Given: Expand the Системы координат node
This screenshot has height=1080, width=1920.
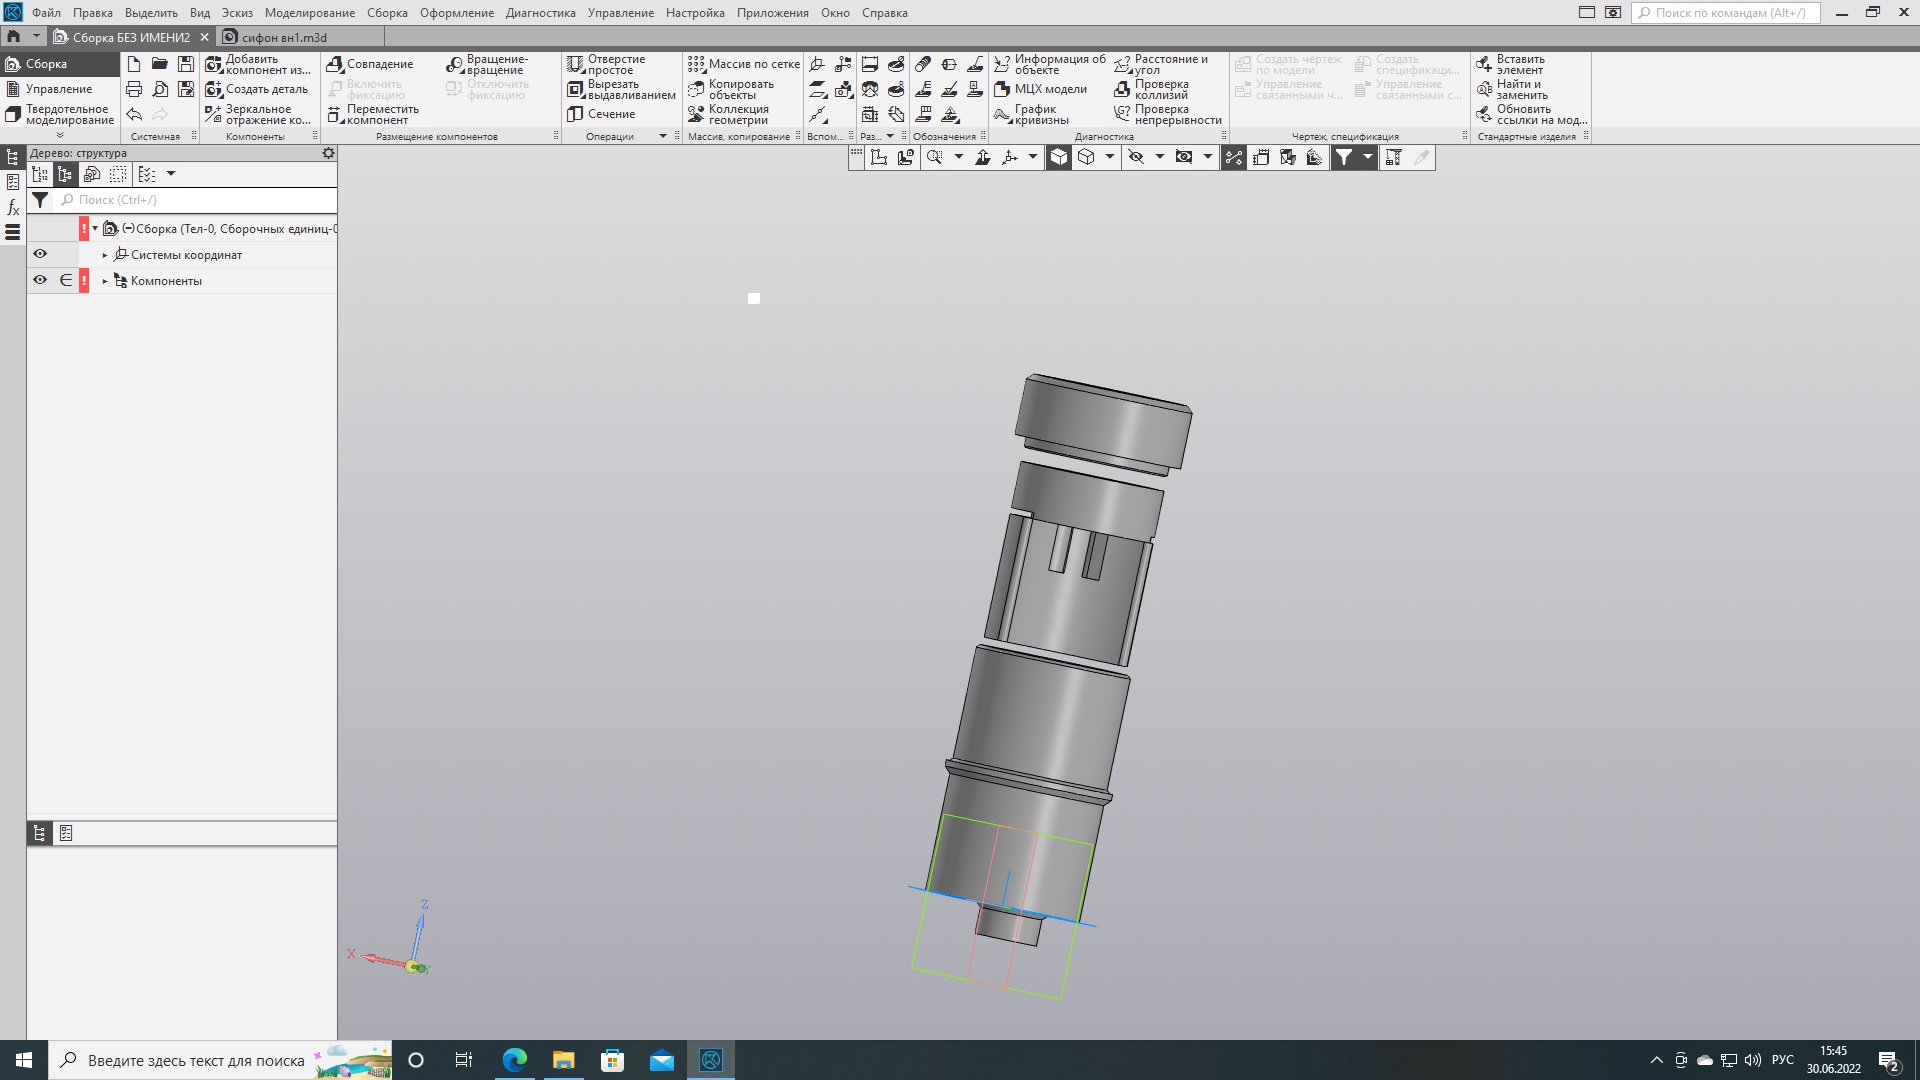Looking at the screenshot, I should pos(105,255).
